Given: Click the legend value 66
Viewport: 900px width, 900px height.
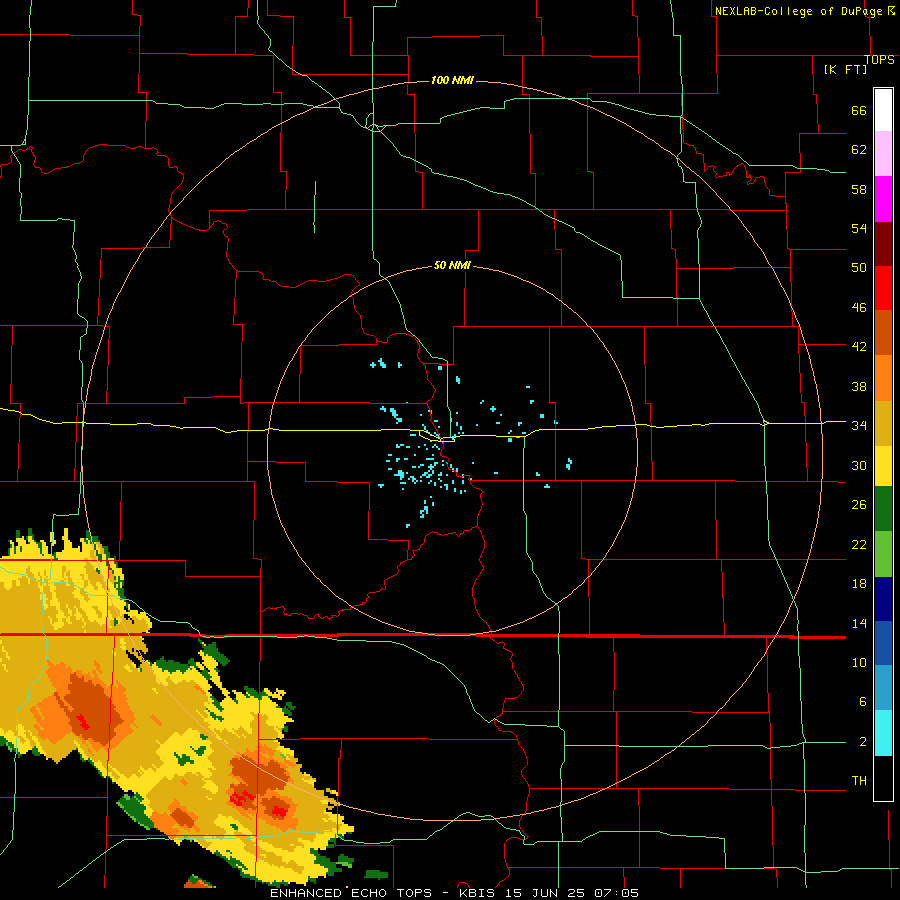Looking at the screenshot, I should click(859, 111).
